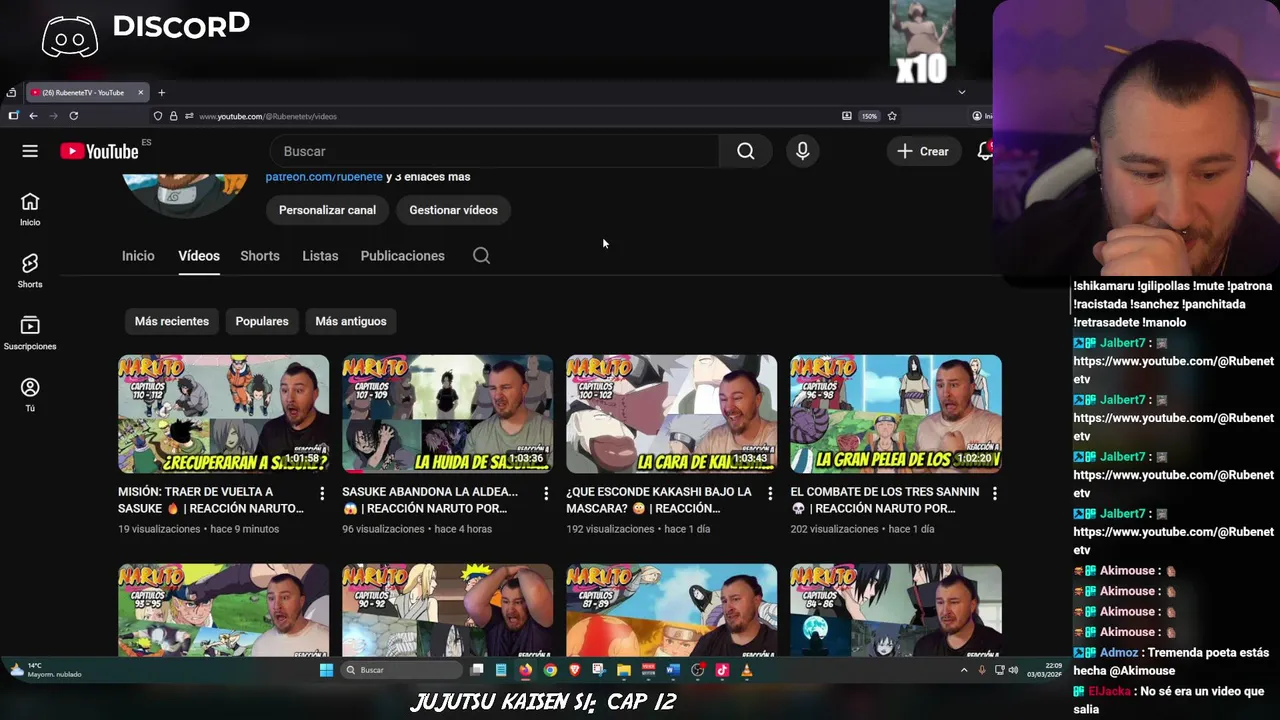Filter videos by Más recientes
This screenshot has width=1280, height=720.
click(172, 321)
